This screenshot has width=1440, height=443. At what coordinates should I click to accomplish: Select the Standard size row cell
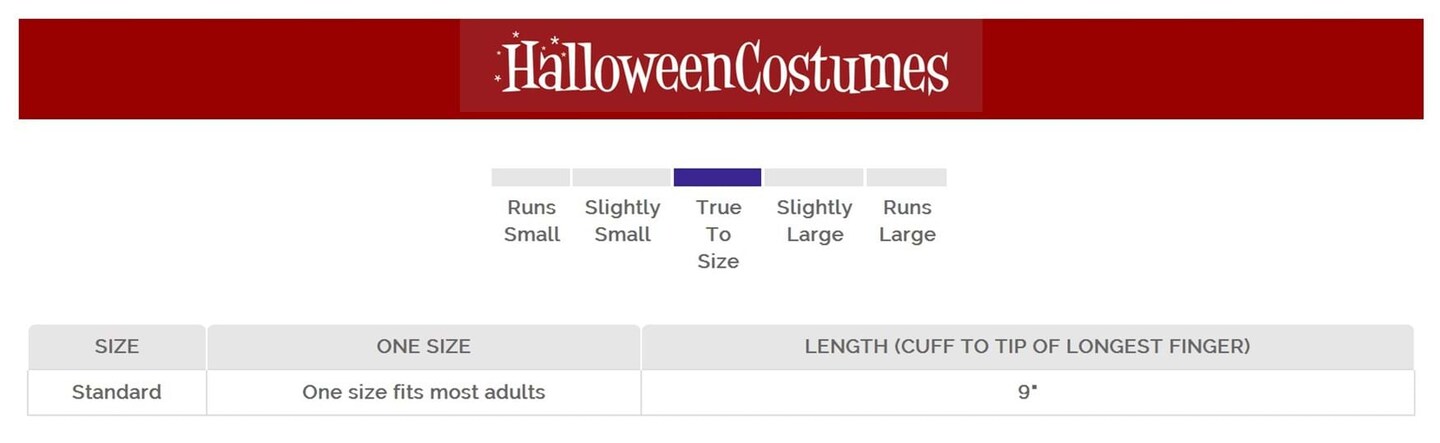point(117,392)
